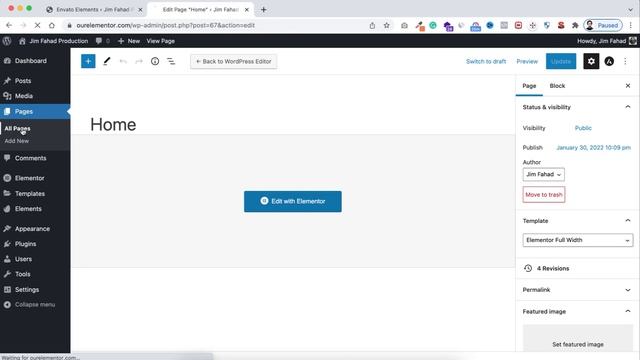This screenshot has width=640, height=360.
Task: Click the WordPress logo in admin bar
Action: (x=7, y=41)
